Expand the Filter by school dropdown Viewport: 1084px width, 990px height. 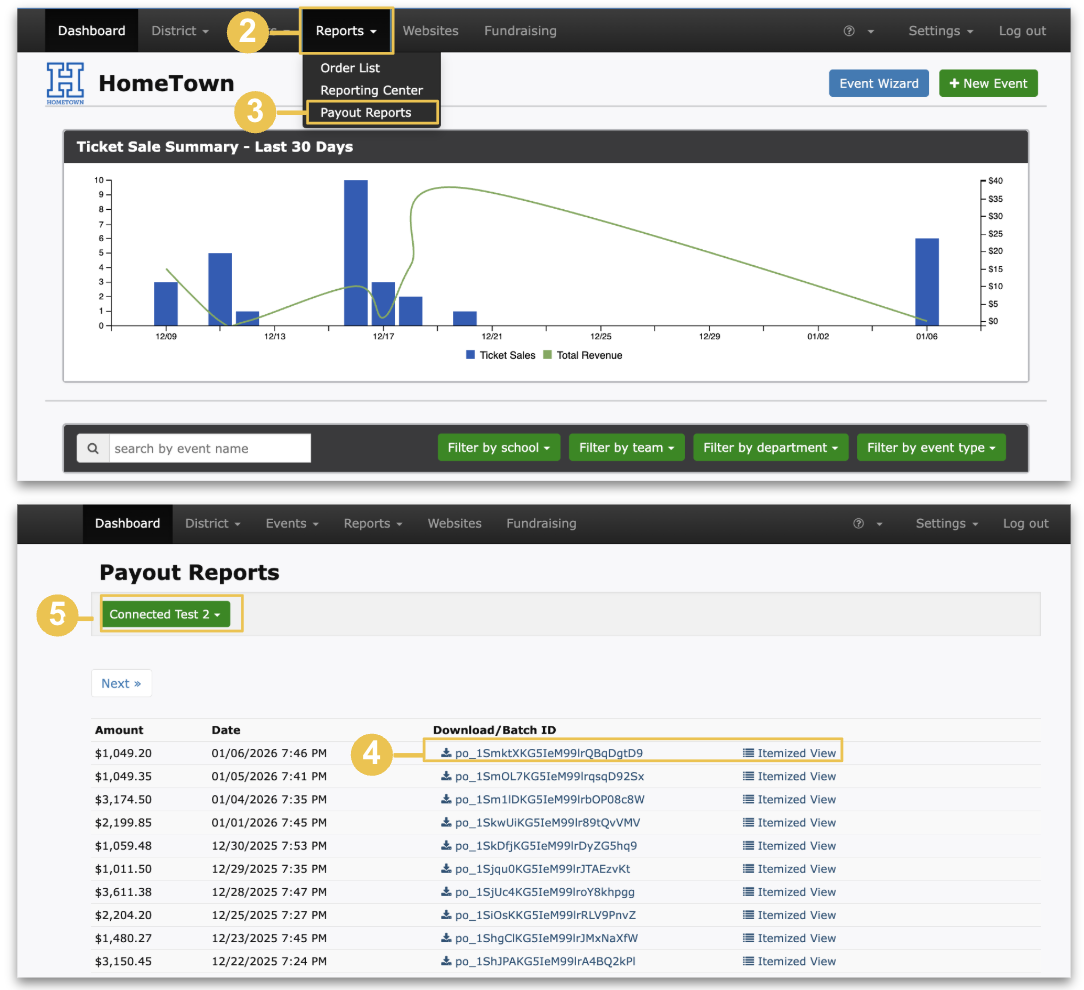click(499, 448)
